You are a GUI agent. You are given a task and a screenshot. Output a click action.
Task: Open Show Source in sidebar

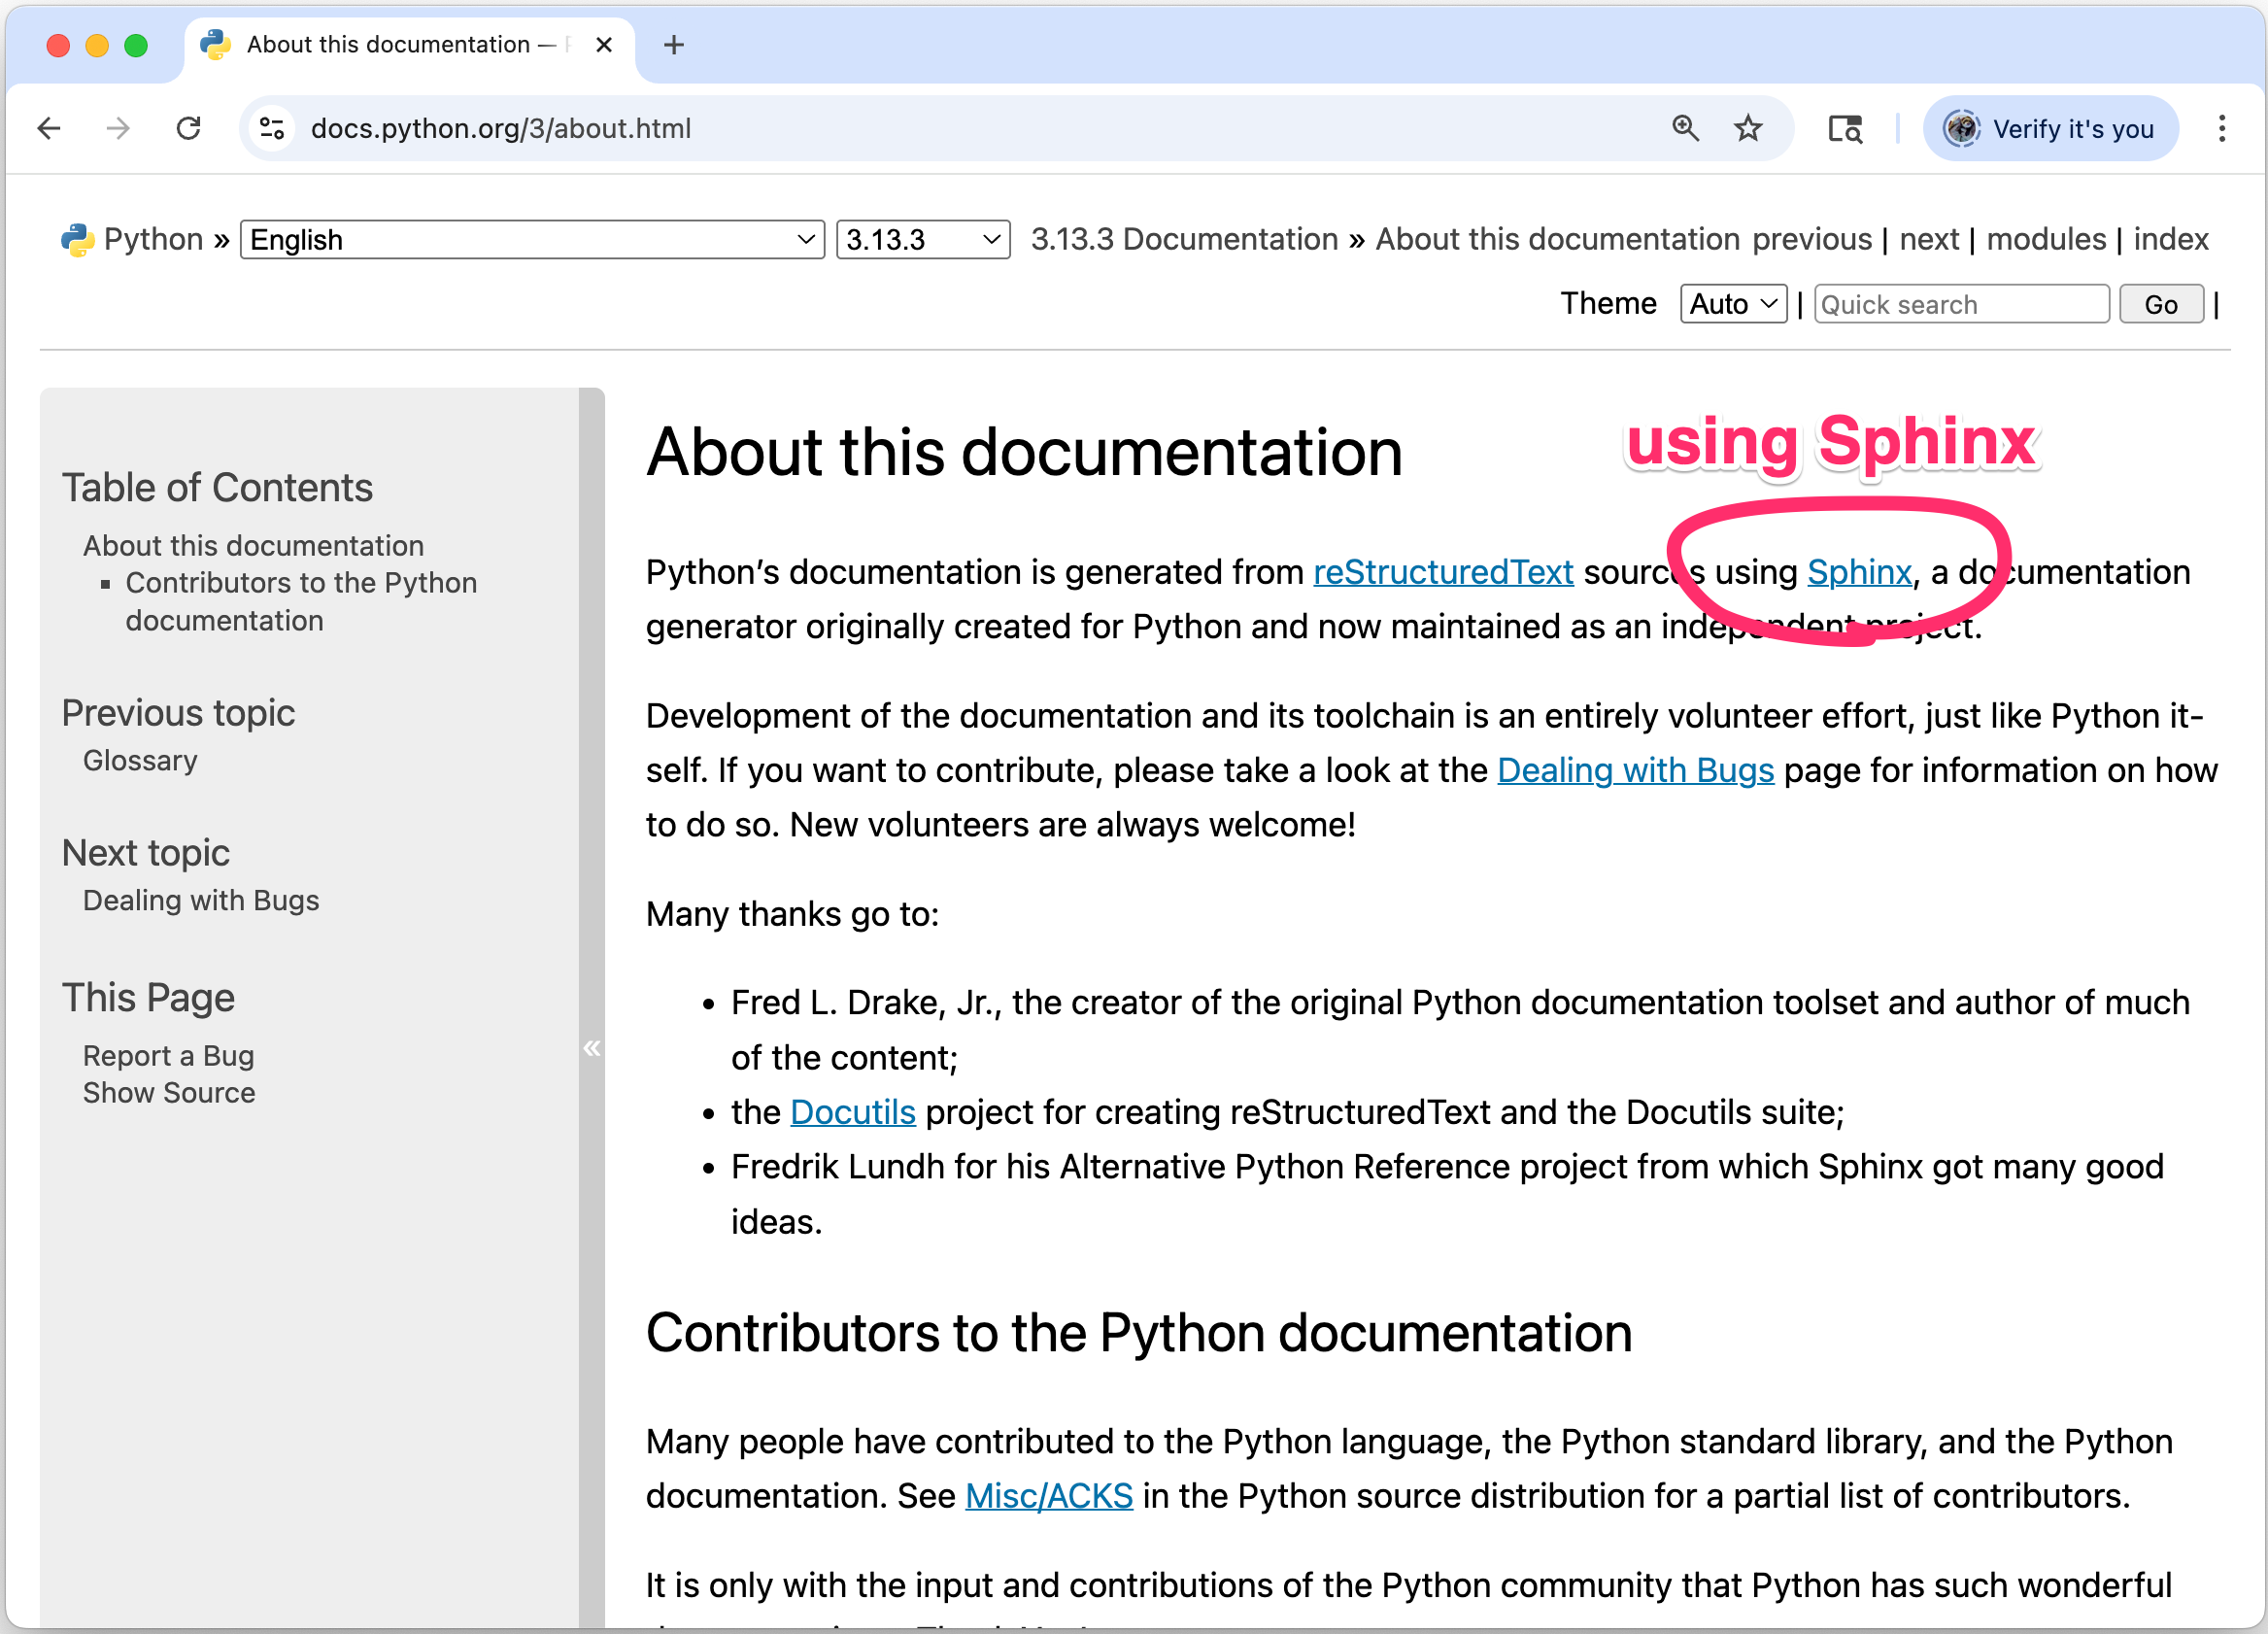click(x=169, y=1093)
